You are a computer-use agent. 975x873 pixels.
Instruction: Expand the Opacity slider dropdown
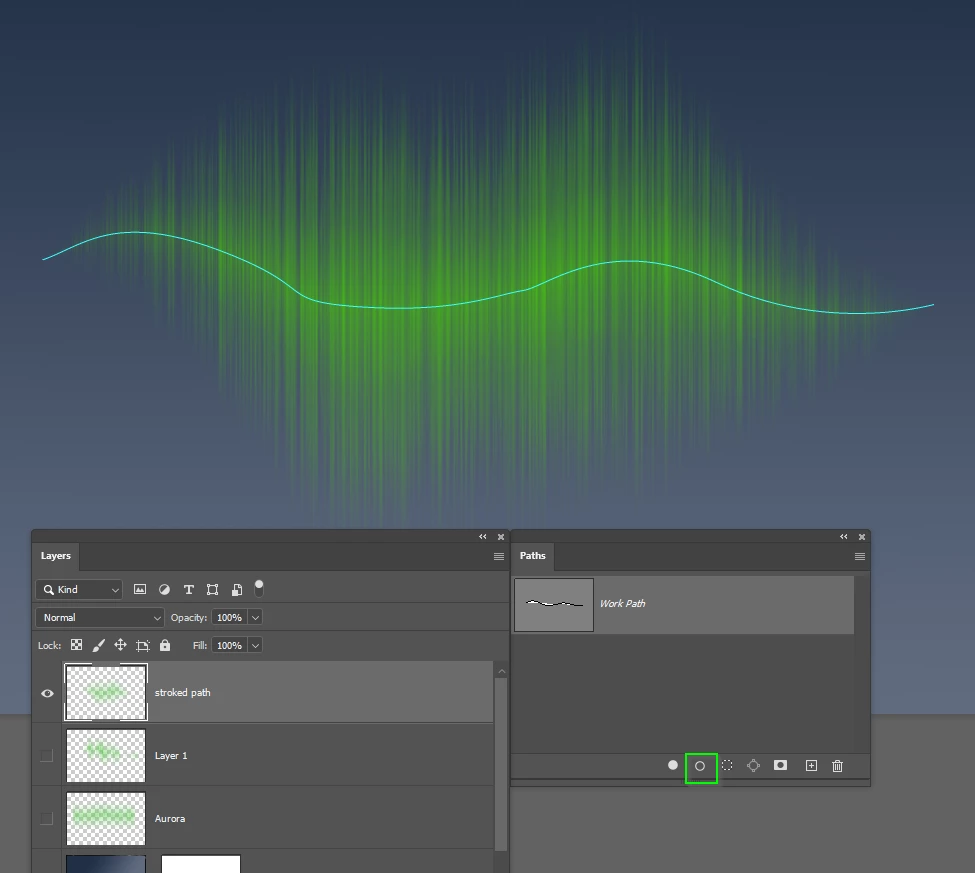[256, 617]
